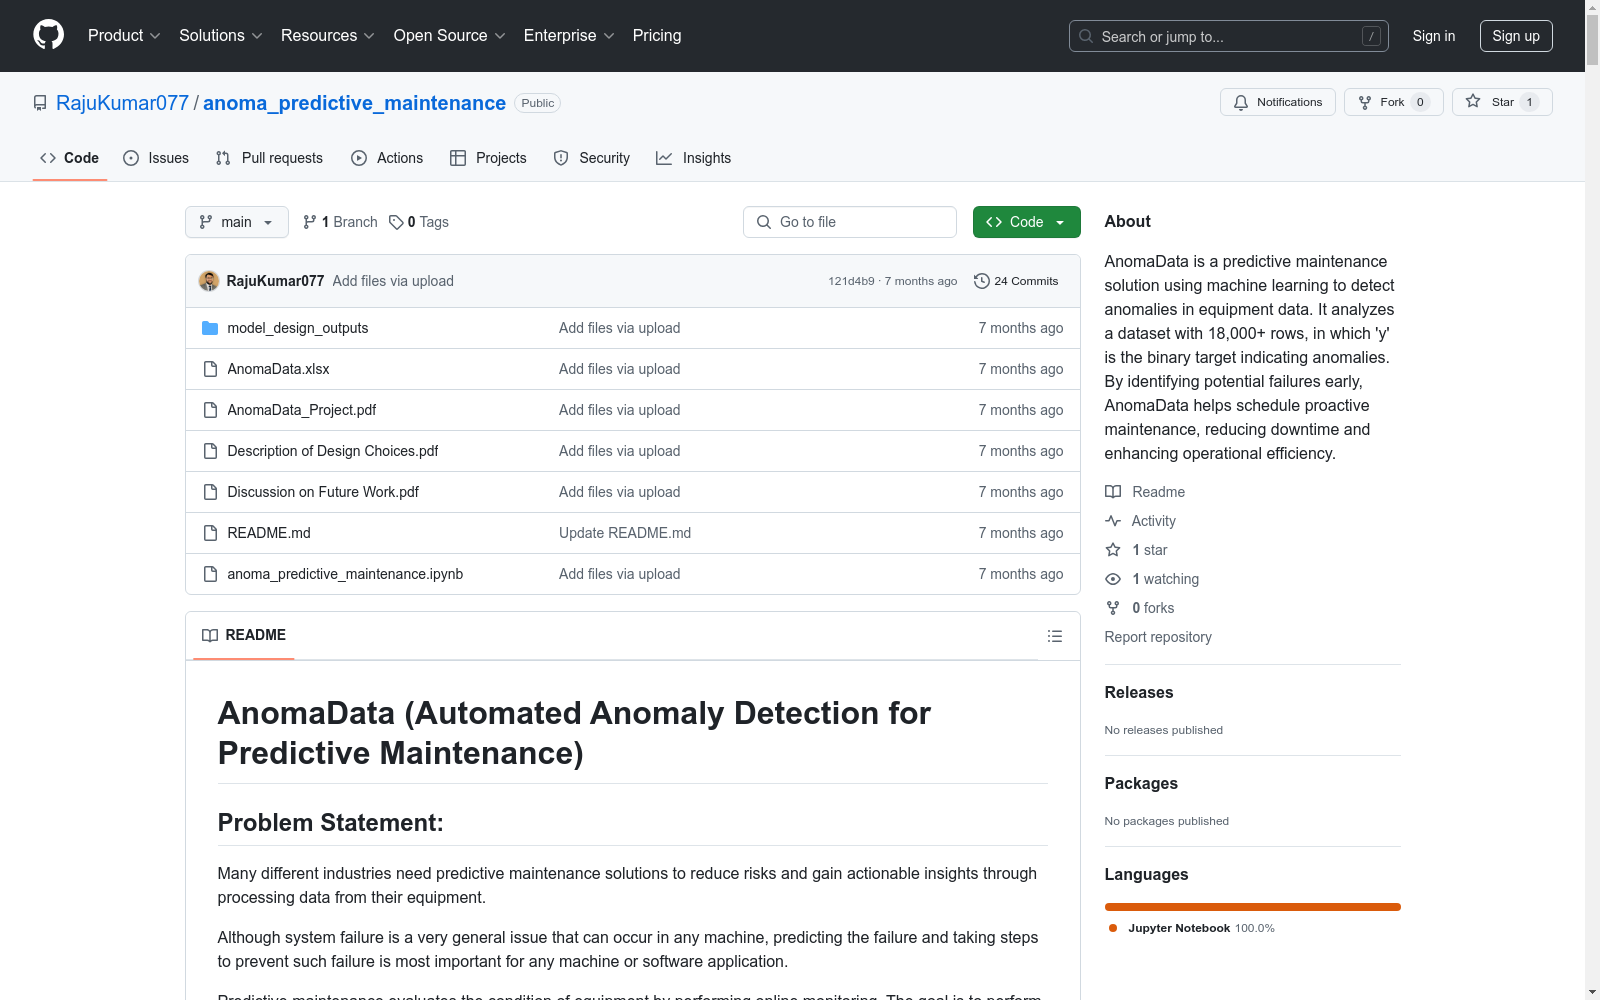1600x1000 pixels.
Task: Expand the Open Source dropdown
Action: pyautogui.click(x=450, y=36)
